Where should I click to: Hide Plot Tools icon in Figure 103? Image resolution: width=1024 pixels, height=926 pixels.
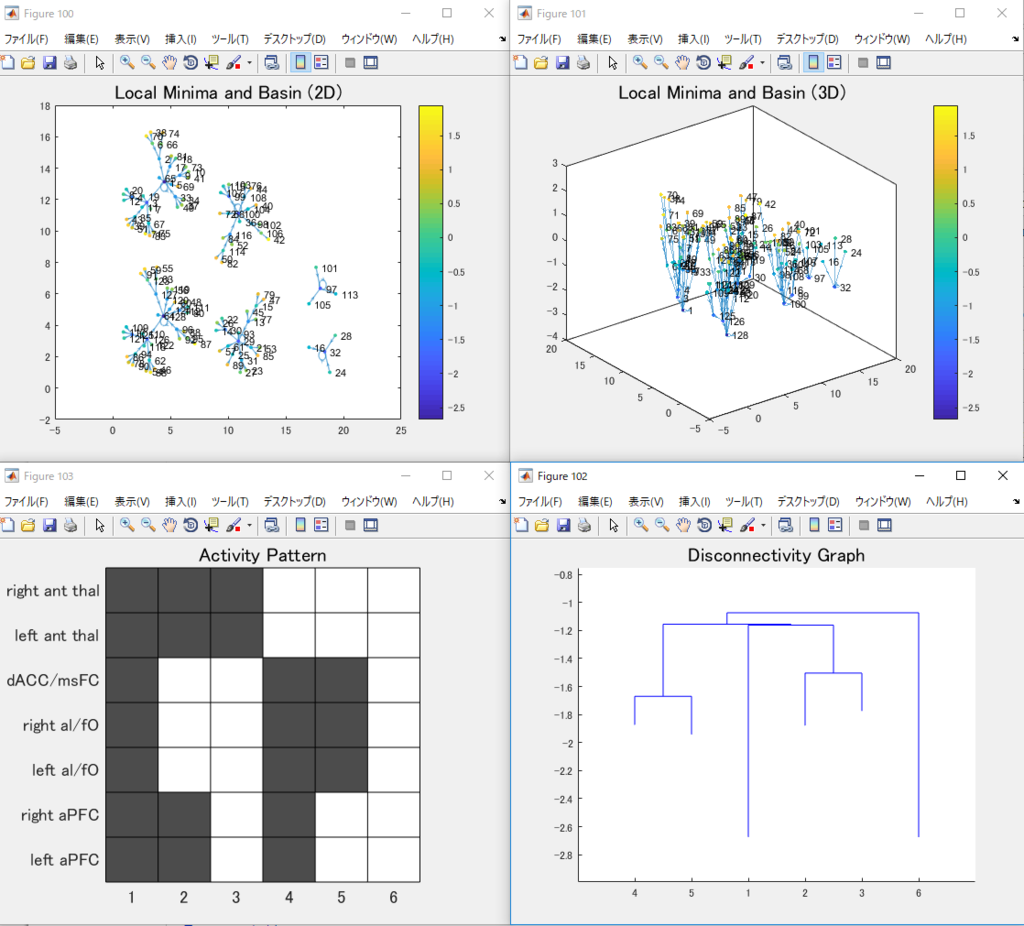pos(350,525)
